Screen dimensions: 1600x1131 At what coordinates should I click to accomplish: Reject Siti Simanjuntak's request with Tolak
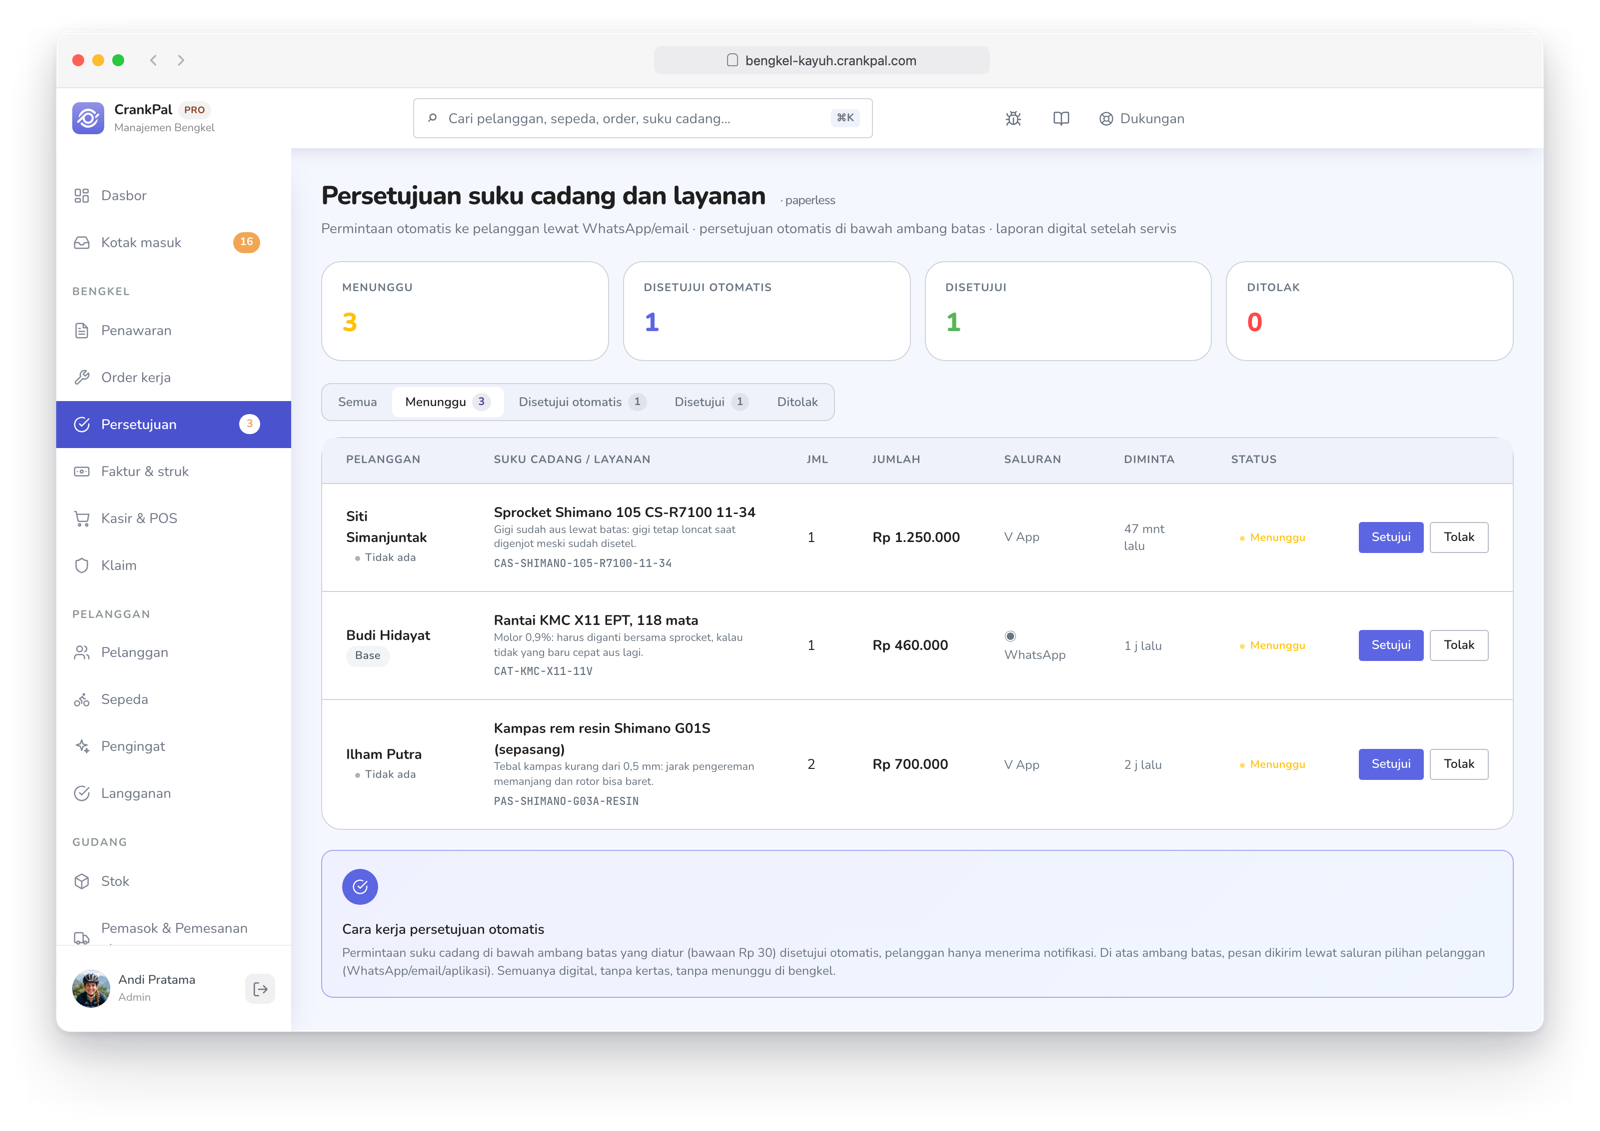[1459, 537]
